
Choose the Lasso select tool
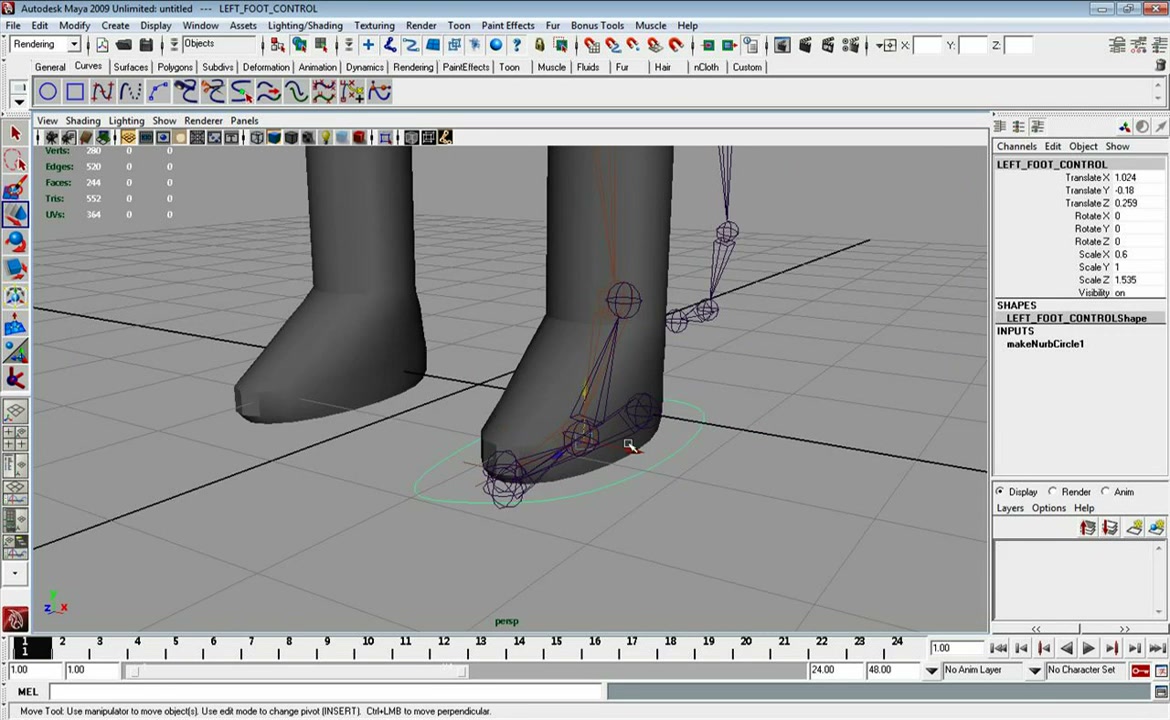pyautogui.click(x=16, y=160)
